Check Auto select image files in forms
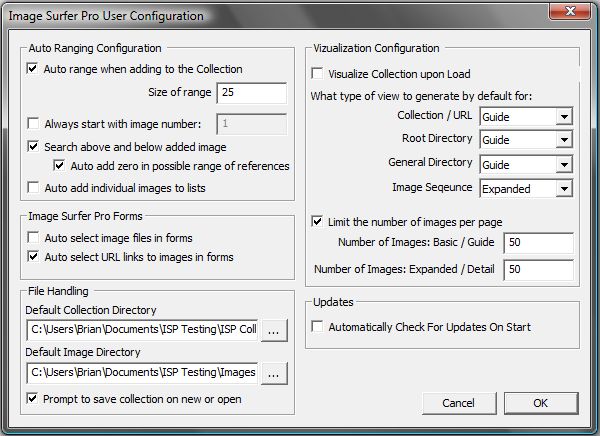600x436 pixels. click(x=33, y=238)
